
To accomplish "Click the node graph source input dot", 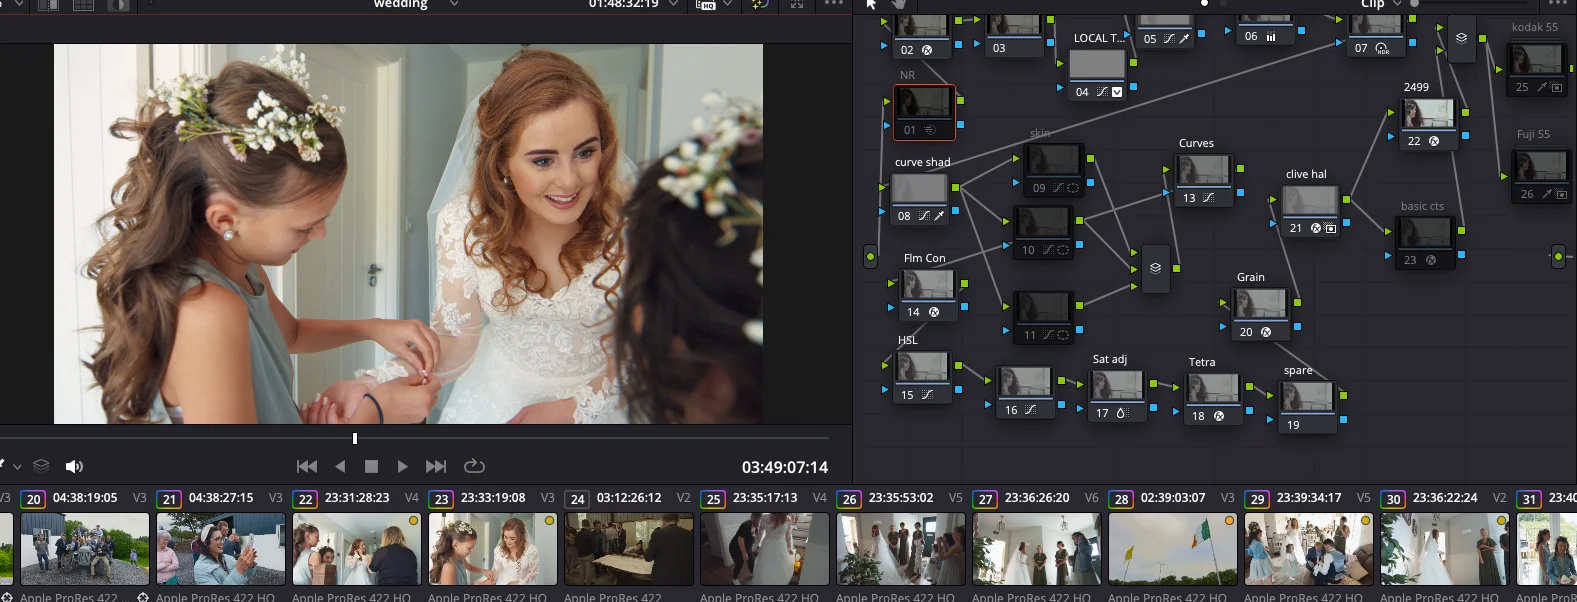I will coord(870,257).
